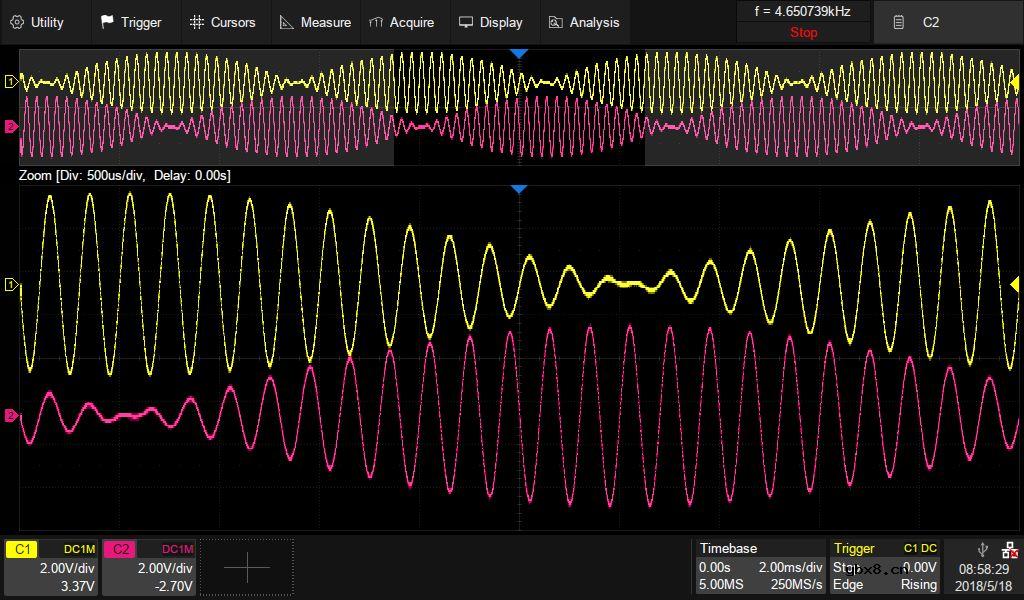Expand the C2 panel in top right
1024x600 pixels.
click(x=930, y=22)
